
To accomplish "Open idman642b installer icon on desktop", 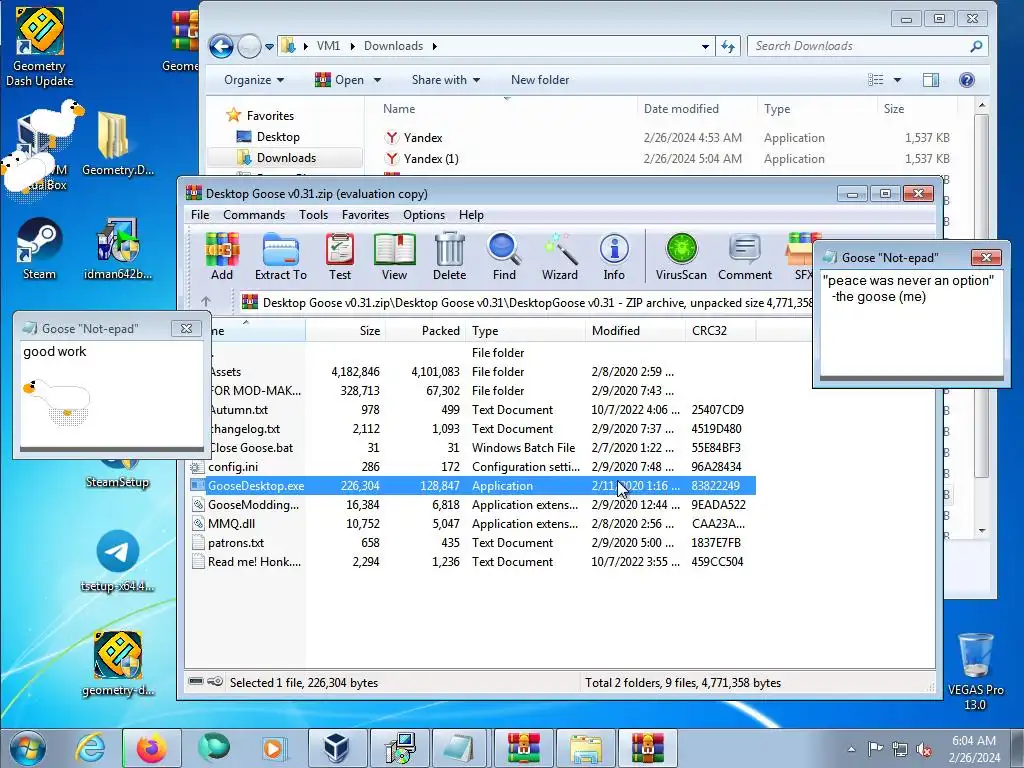I will (x=118, y=249).
